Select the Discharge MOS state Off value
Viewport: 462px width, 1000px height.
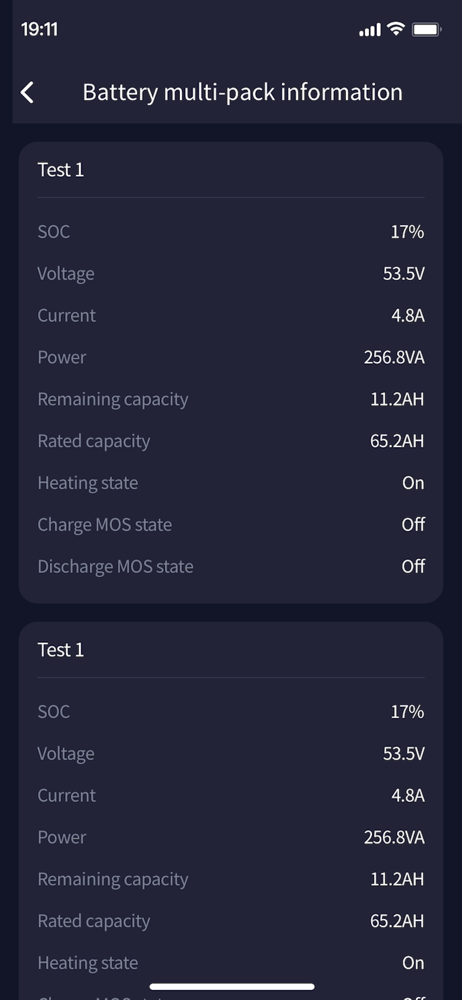[x=414, y=566]
